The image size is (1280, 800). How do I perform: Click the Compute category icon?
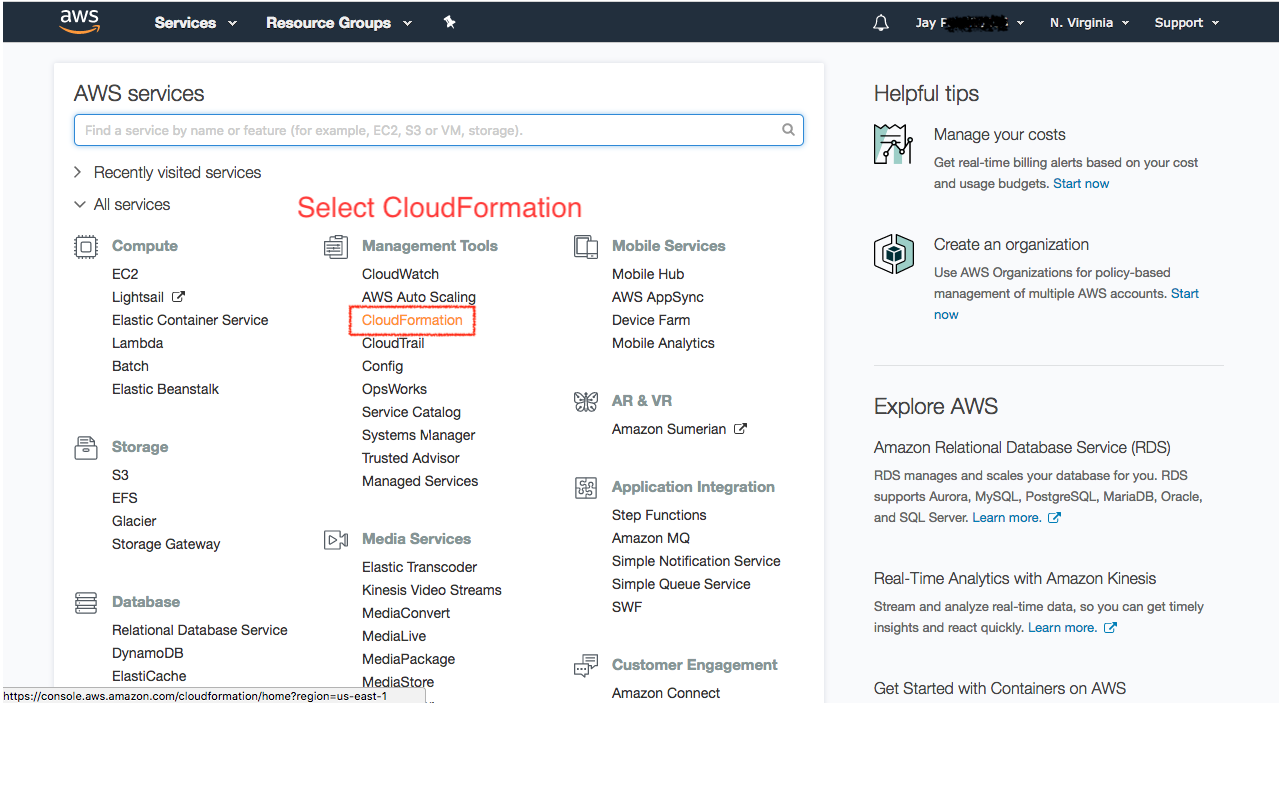pos(86,246)
